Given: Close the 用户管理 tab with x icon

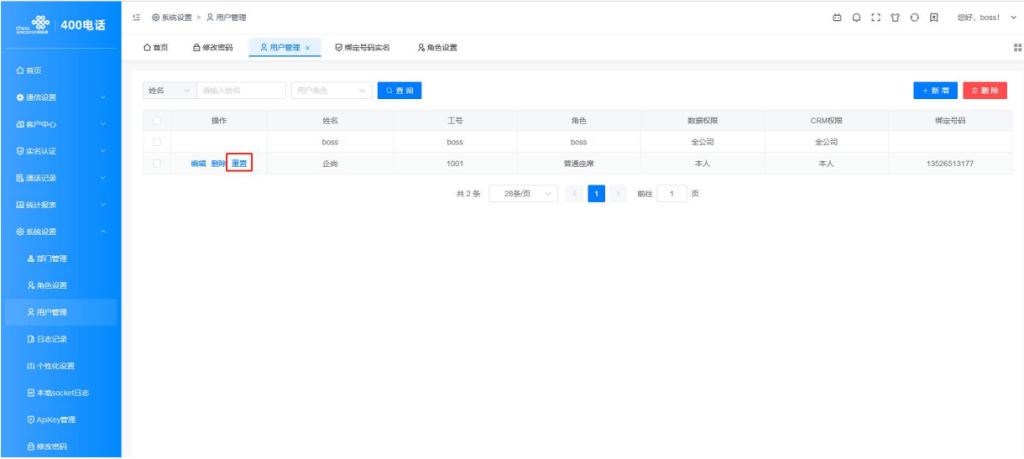Looking at the screenshot, I should pyautogui.click(x=307, y=48).
